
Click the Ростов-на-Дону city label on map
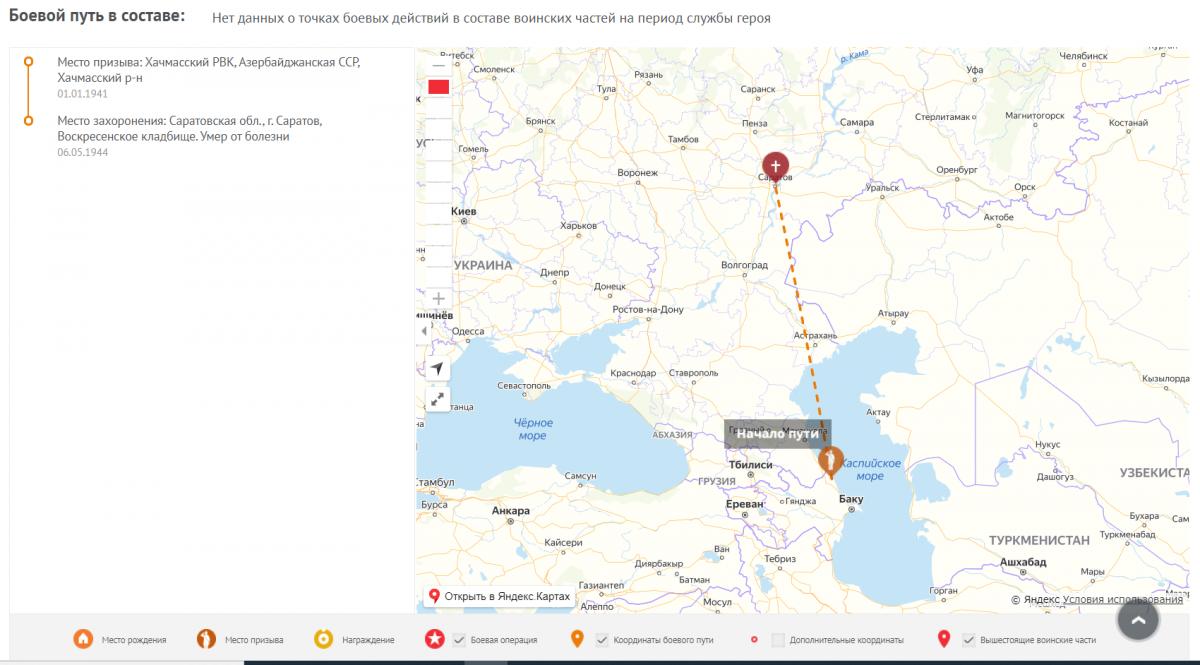[x=648, y=309]
